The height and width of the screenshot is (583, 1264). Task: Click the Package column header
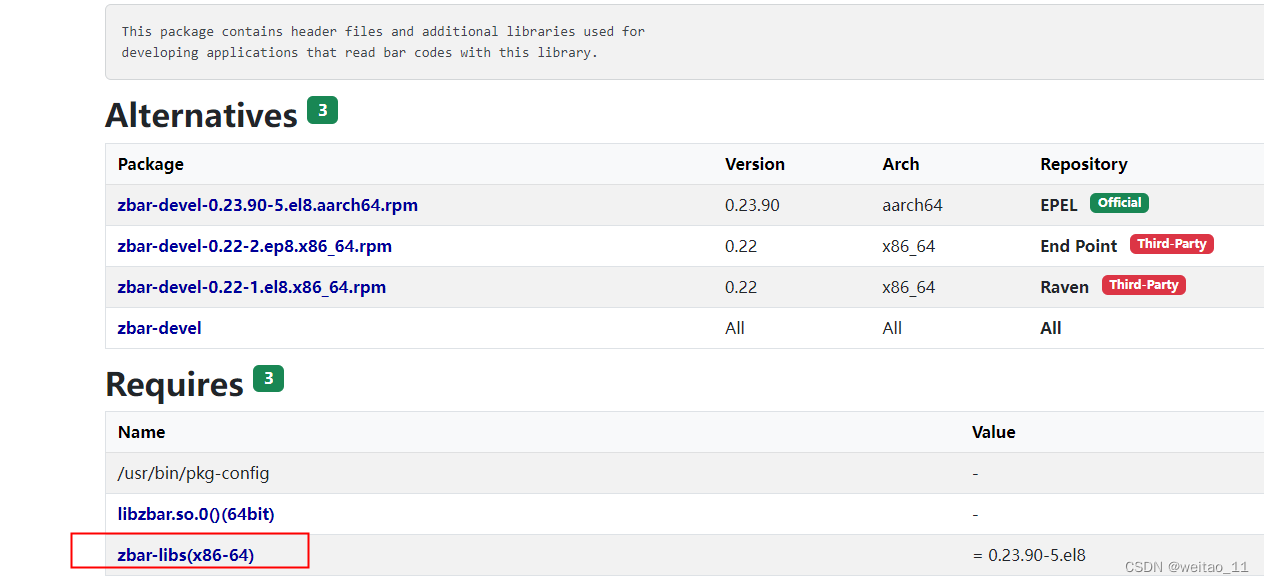click(150, 164)
